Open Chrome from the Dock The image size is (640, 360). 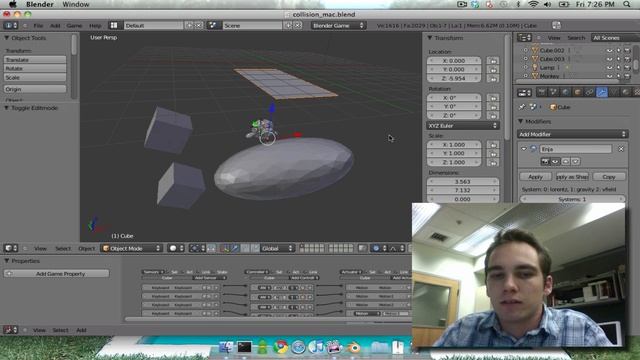280,347
